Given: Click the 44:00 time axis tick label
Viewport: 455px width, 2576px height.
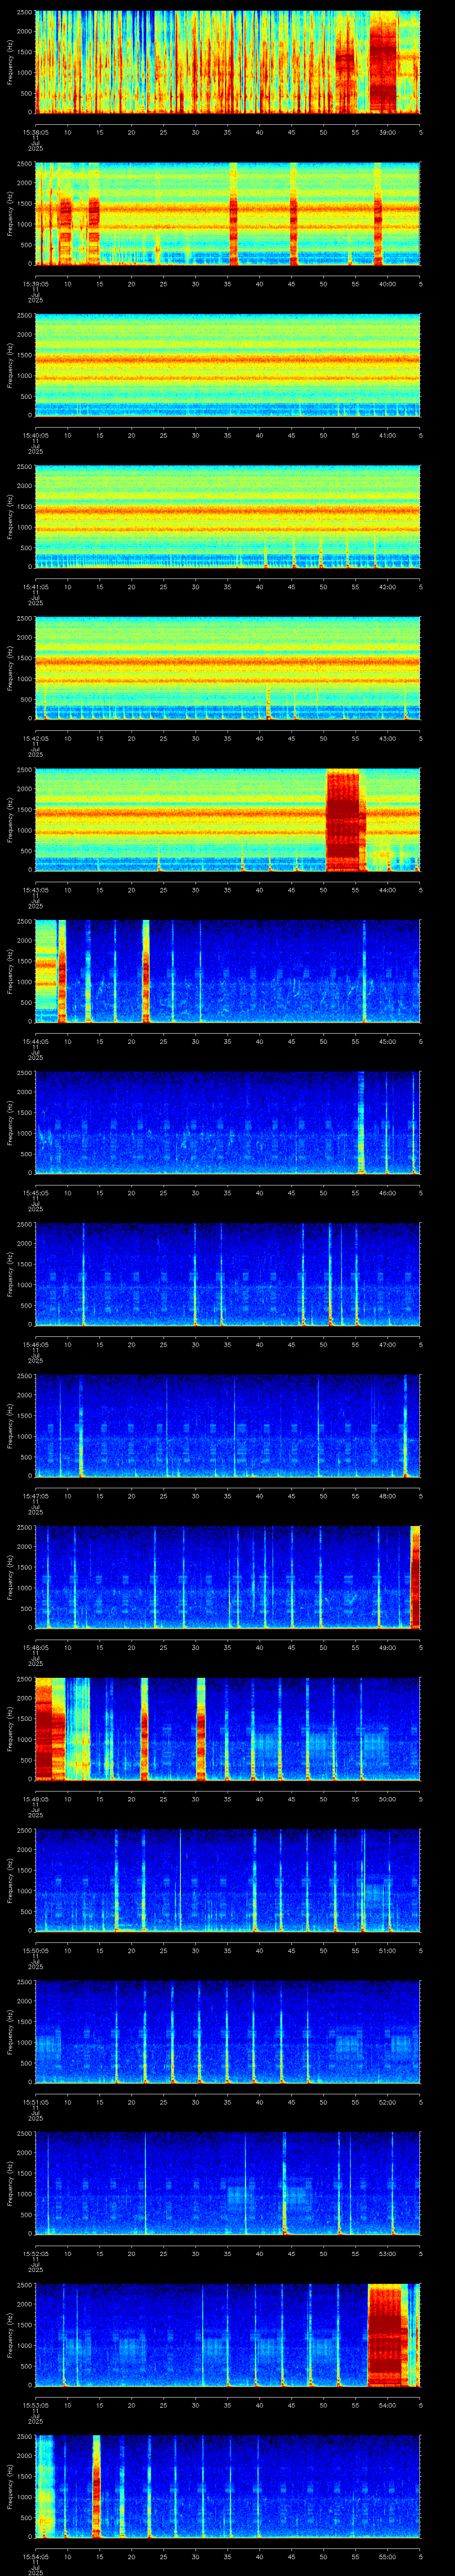Looking at the screenshot, I should point(388,890).
